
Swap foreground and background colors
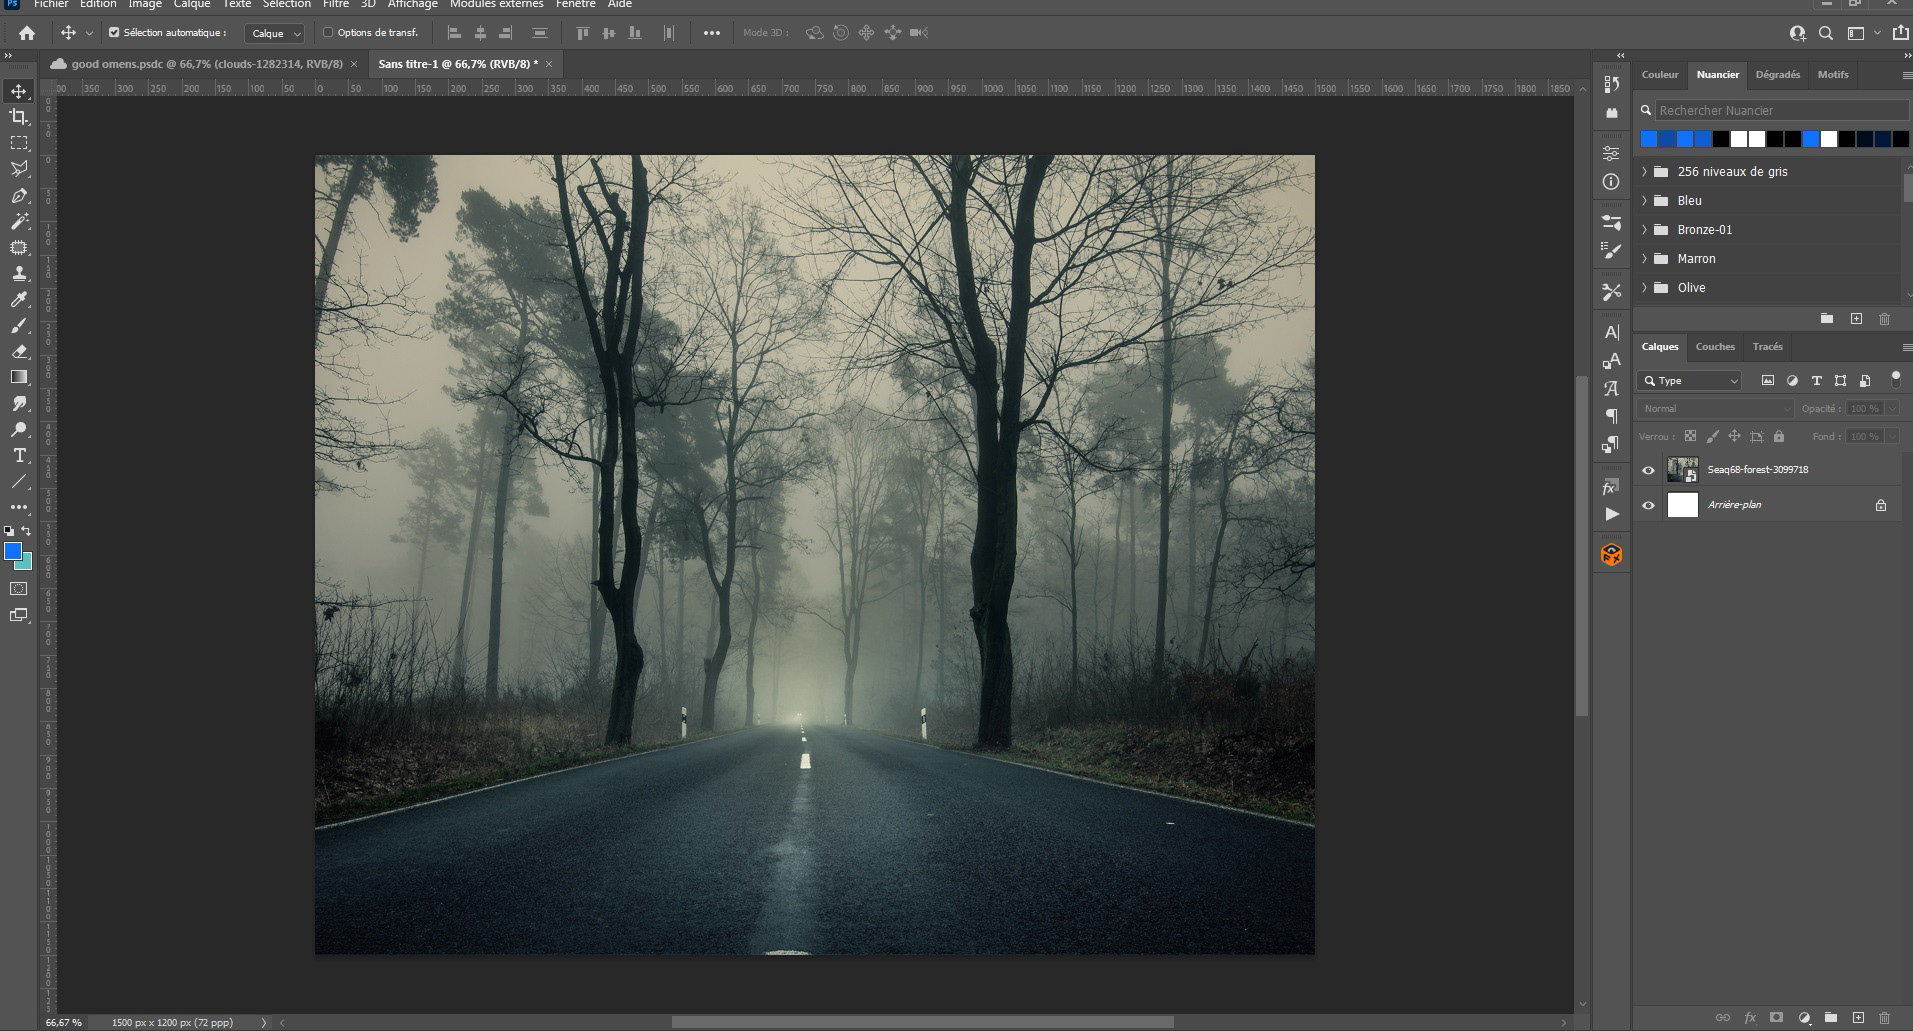[x=27, y=531]
